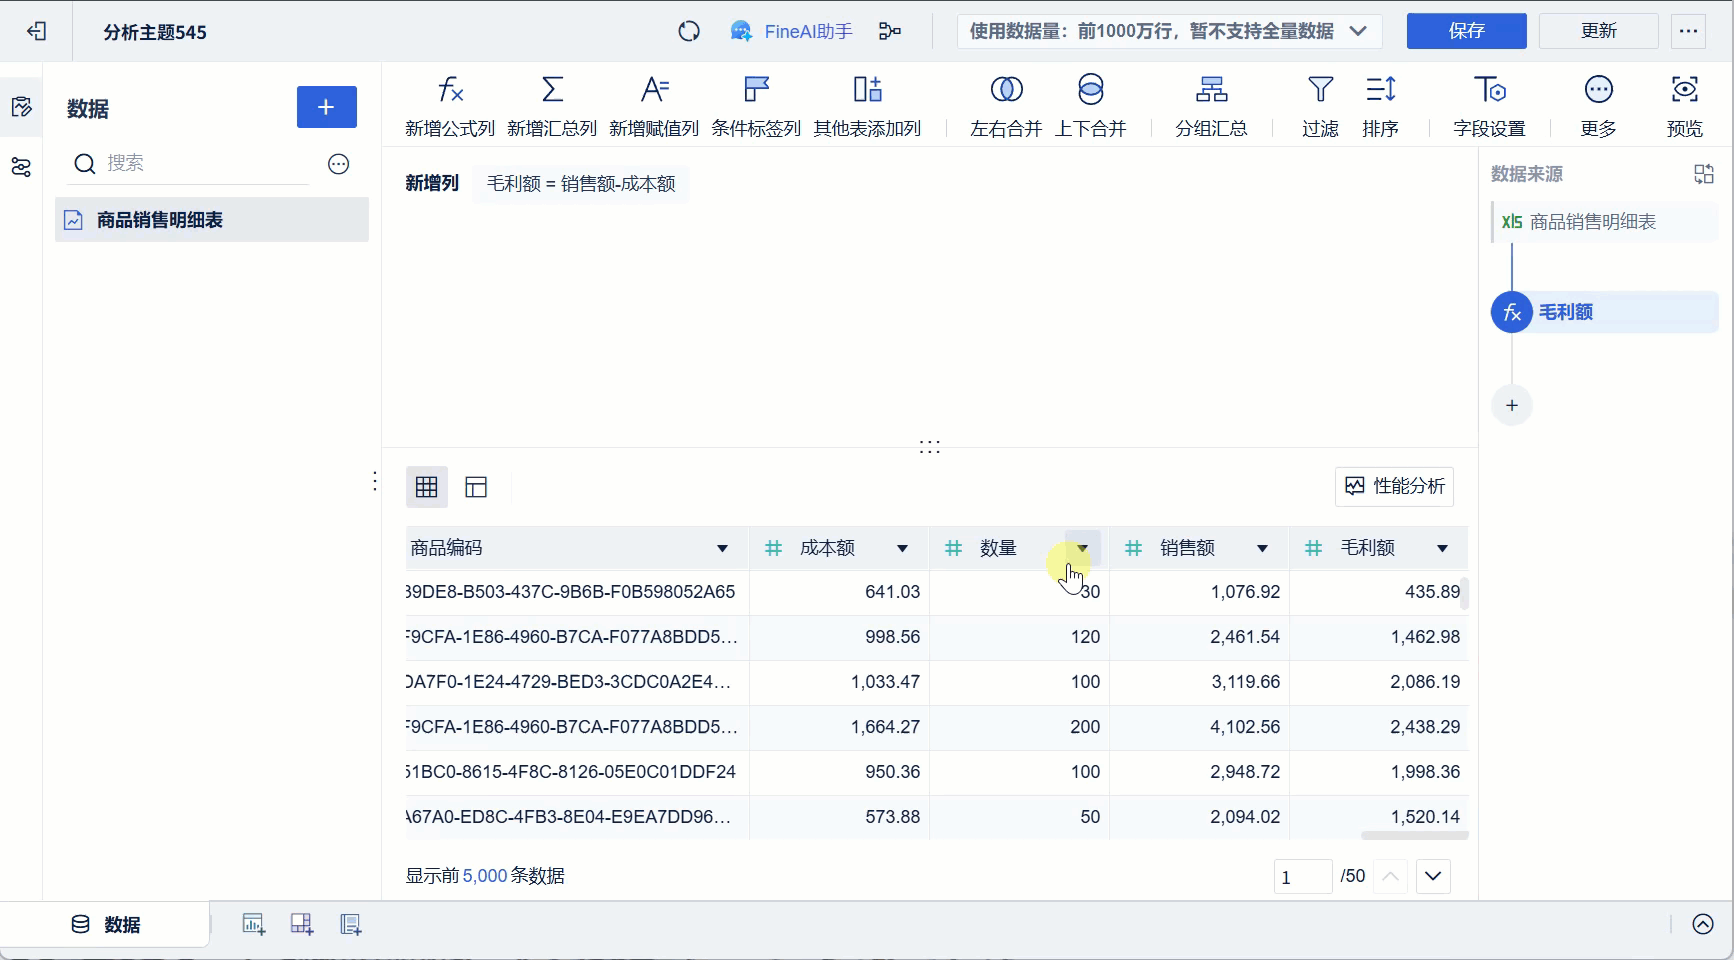Image resolution: width=1734 pixels, height=960 pixels.
Task: Click the 5,000 rows link
Action: click(485, 876)
